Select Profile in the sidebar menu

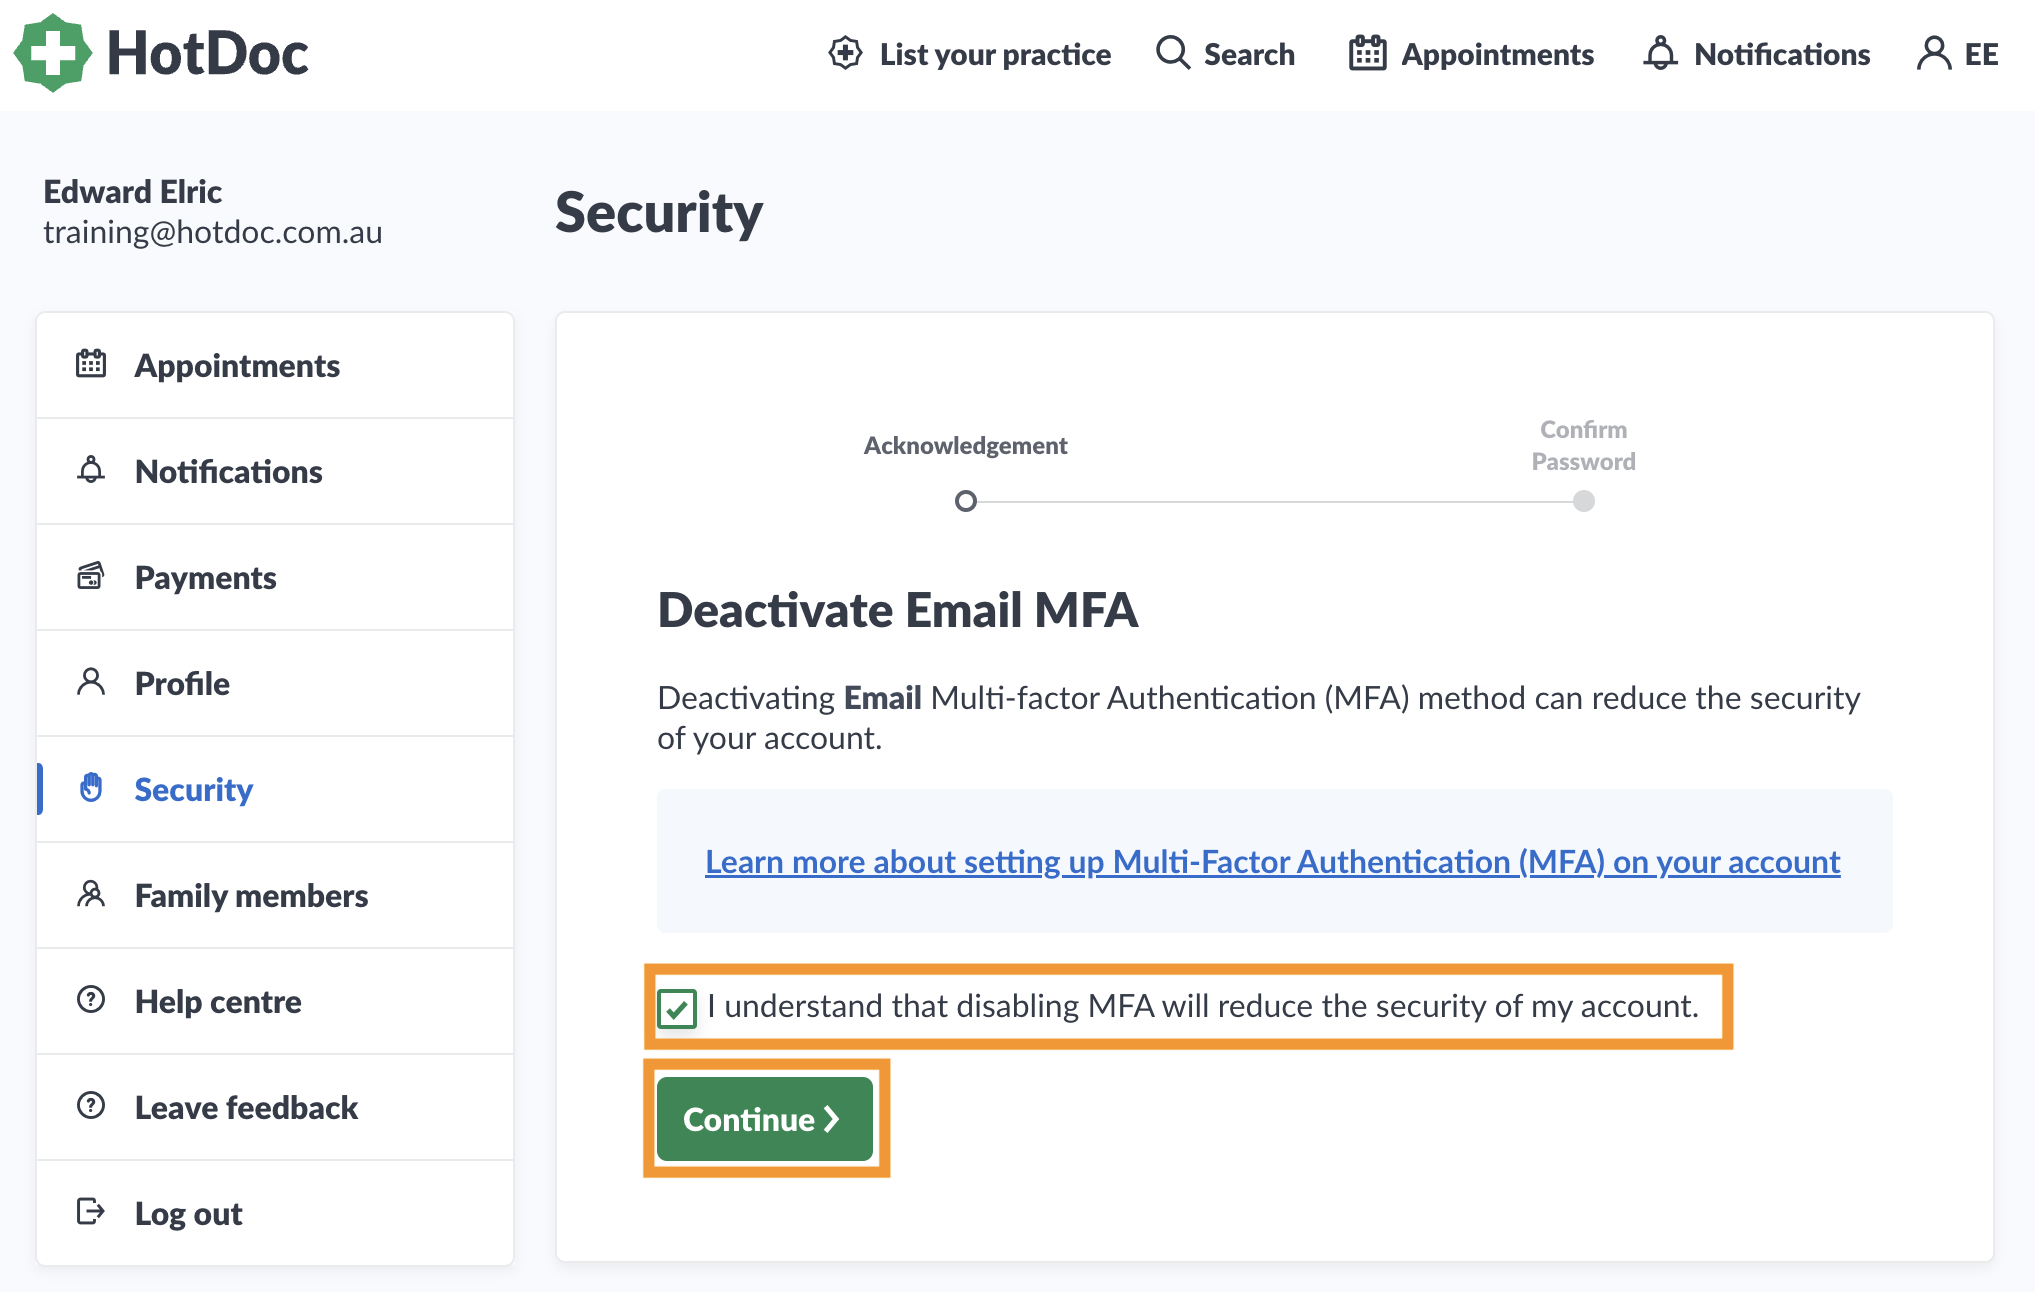click(275, 684)
